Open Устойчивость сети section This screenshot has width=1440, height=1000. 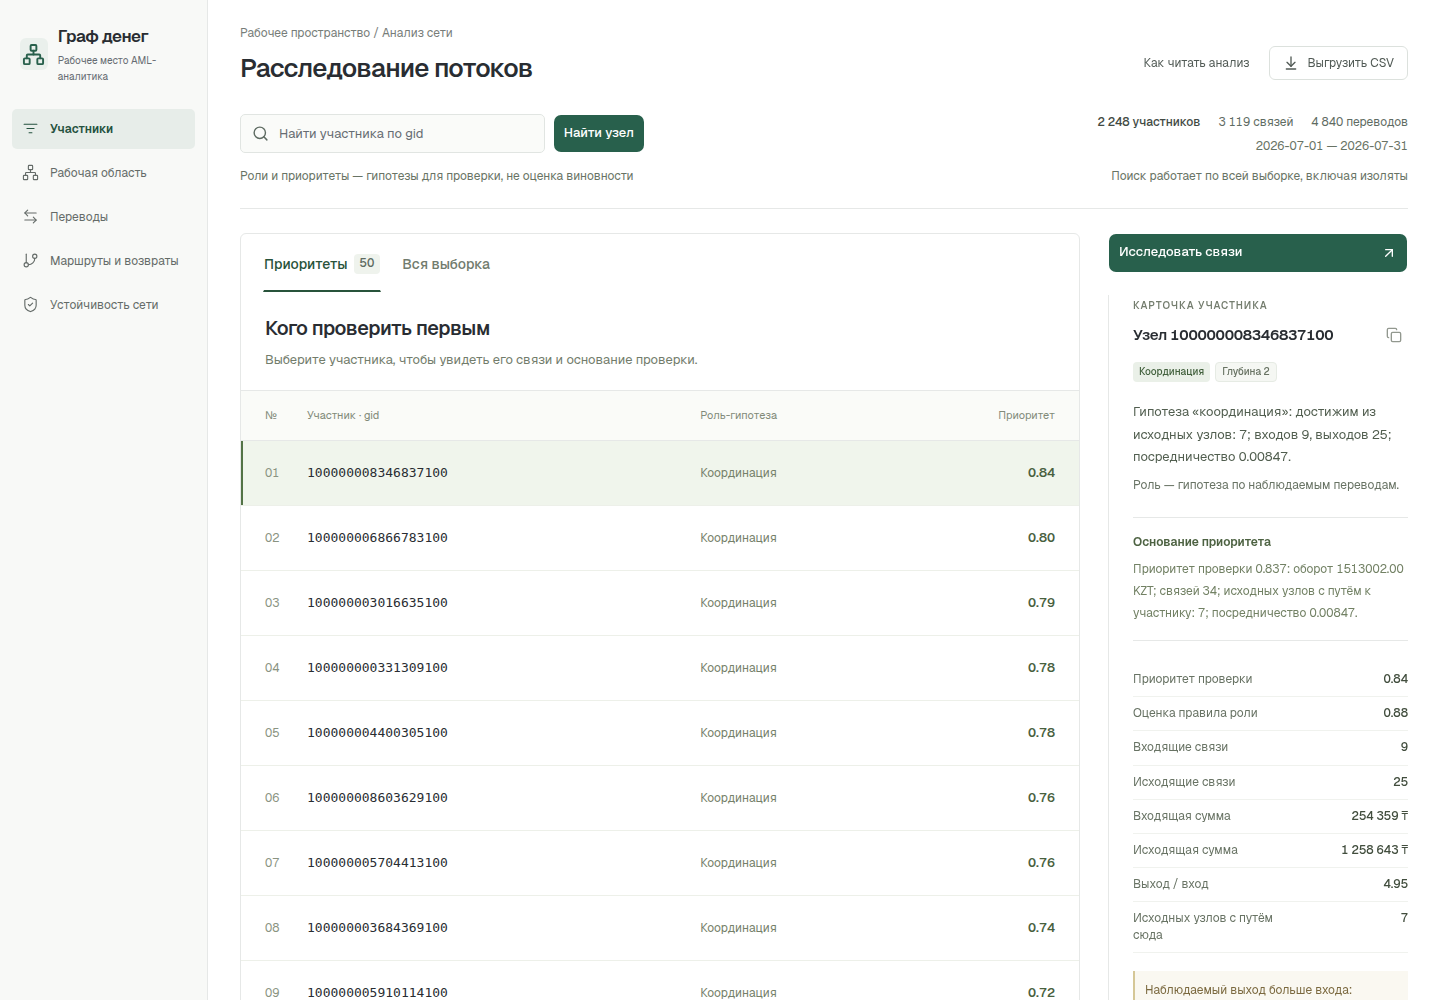[103, 305]
